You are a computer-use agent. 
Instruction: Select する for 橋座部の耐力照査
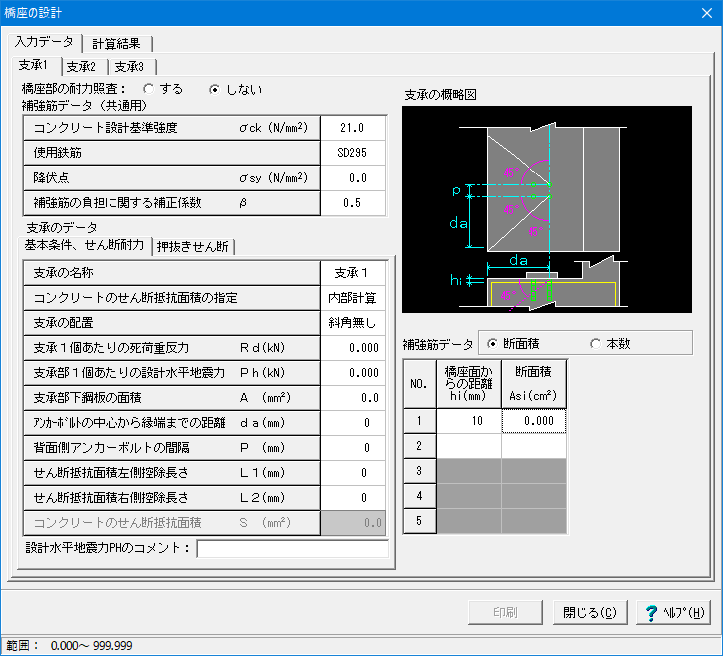pyautogui.click(x=148, y=89)
